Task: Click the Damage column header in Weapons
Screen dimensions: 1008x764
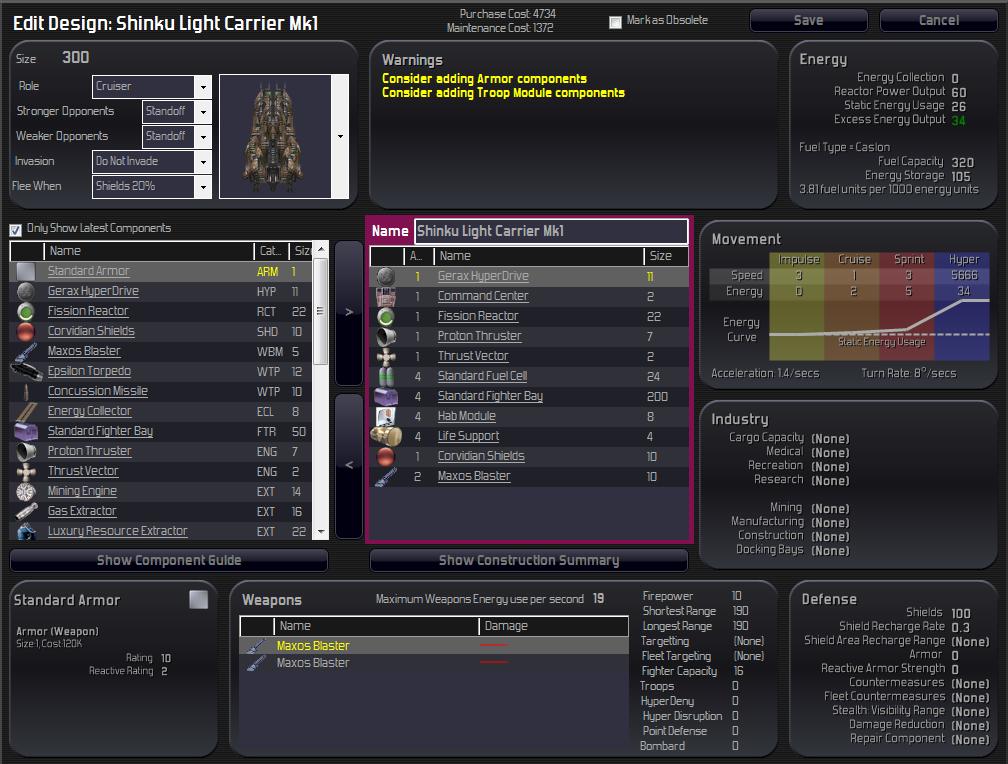Action: point(553,626)
